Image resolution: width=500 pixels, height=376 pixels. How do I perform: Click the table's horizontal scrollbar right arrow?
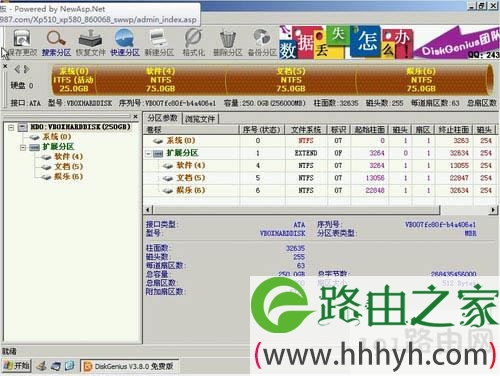point(493,210)
